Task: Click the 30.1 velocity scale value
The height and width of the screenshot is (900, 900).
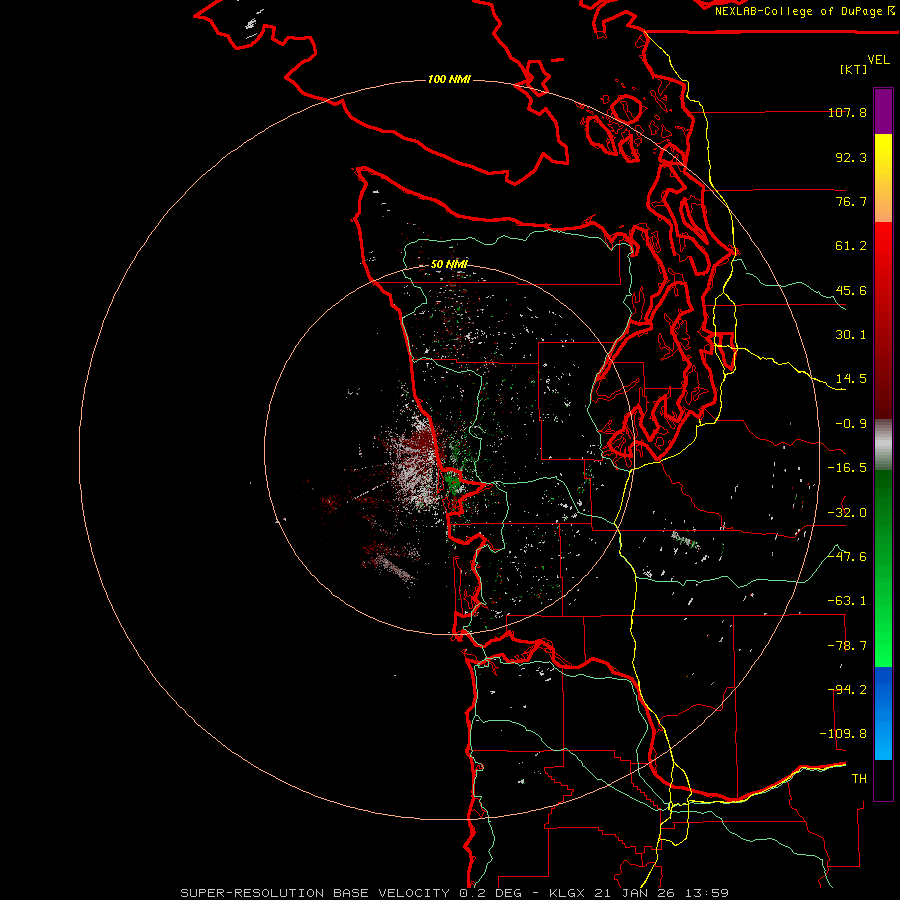Action: click(851, 335)
